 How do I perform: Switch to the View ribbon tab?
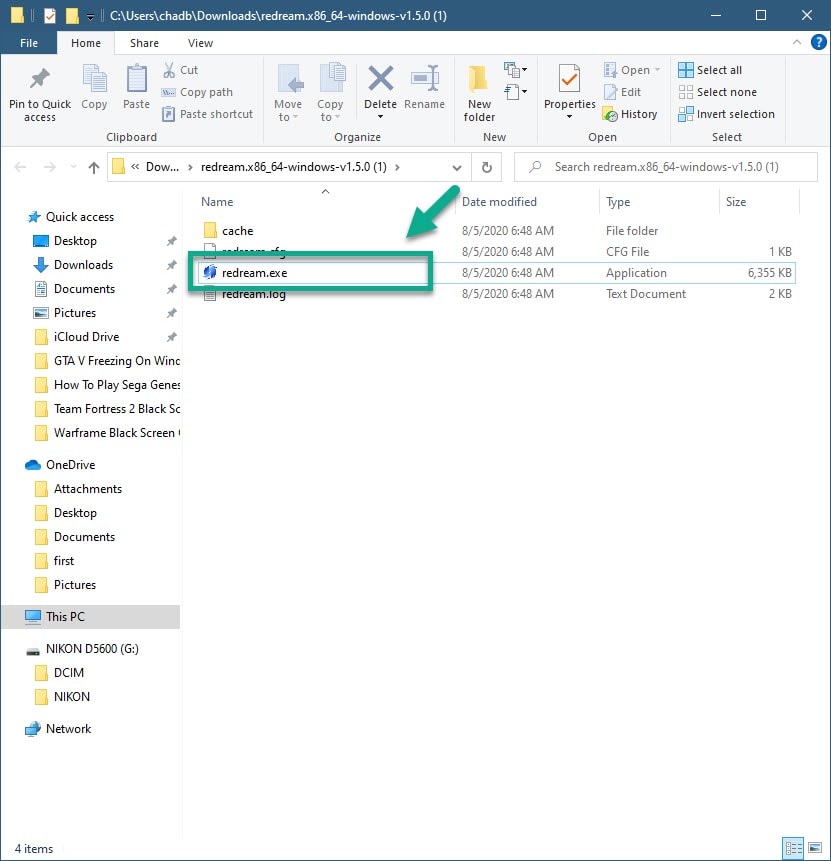point(200,43)
